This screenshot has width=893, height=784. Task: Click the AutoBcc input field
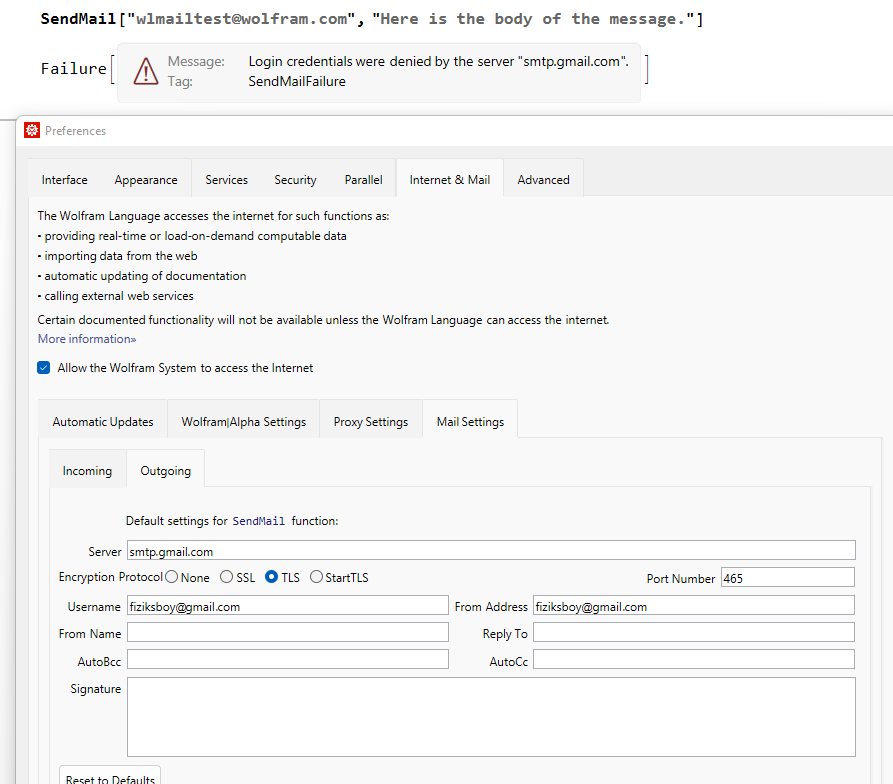click(x=288, y=660)
